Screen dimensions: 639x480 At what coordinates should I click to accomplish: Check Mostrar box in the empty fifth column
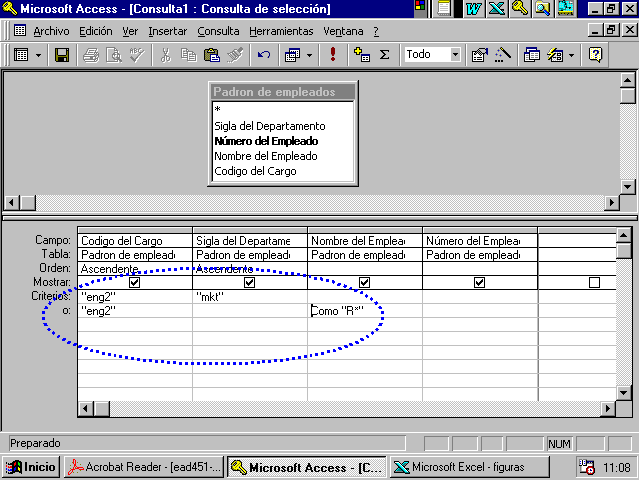point(595,282)
